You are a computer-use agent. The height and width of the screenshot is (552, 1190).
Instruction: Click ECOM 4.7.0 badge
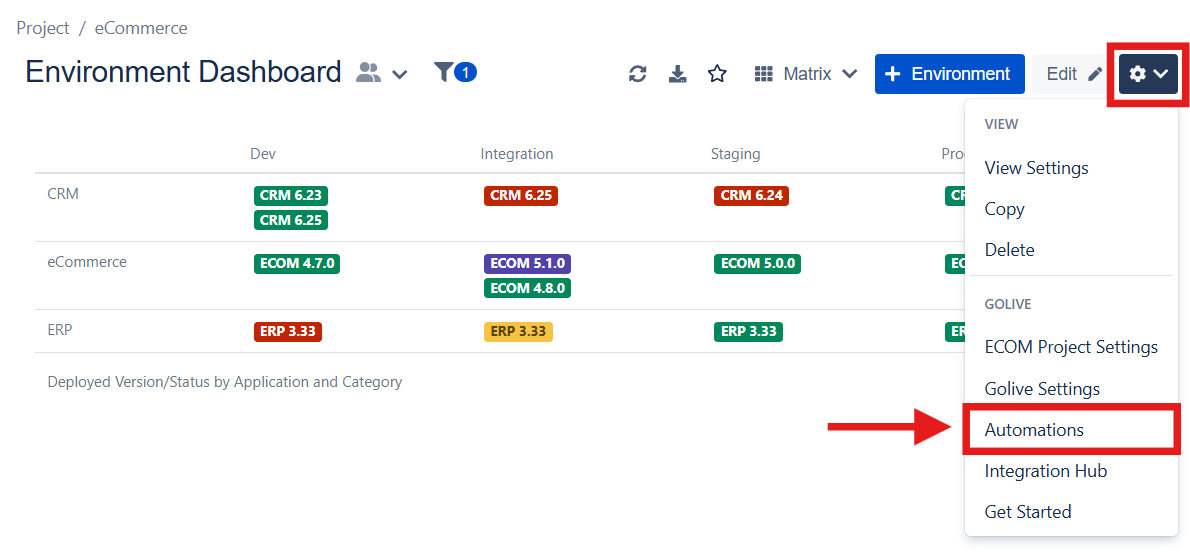point(297,263)
